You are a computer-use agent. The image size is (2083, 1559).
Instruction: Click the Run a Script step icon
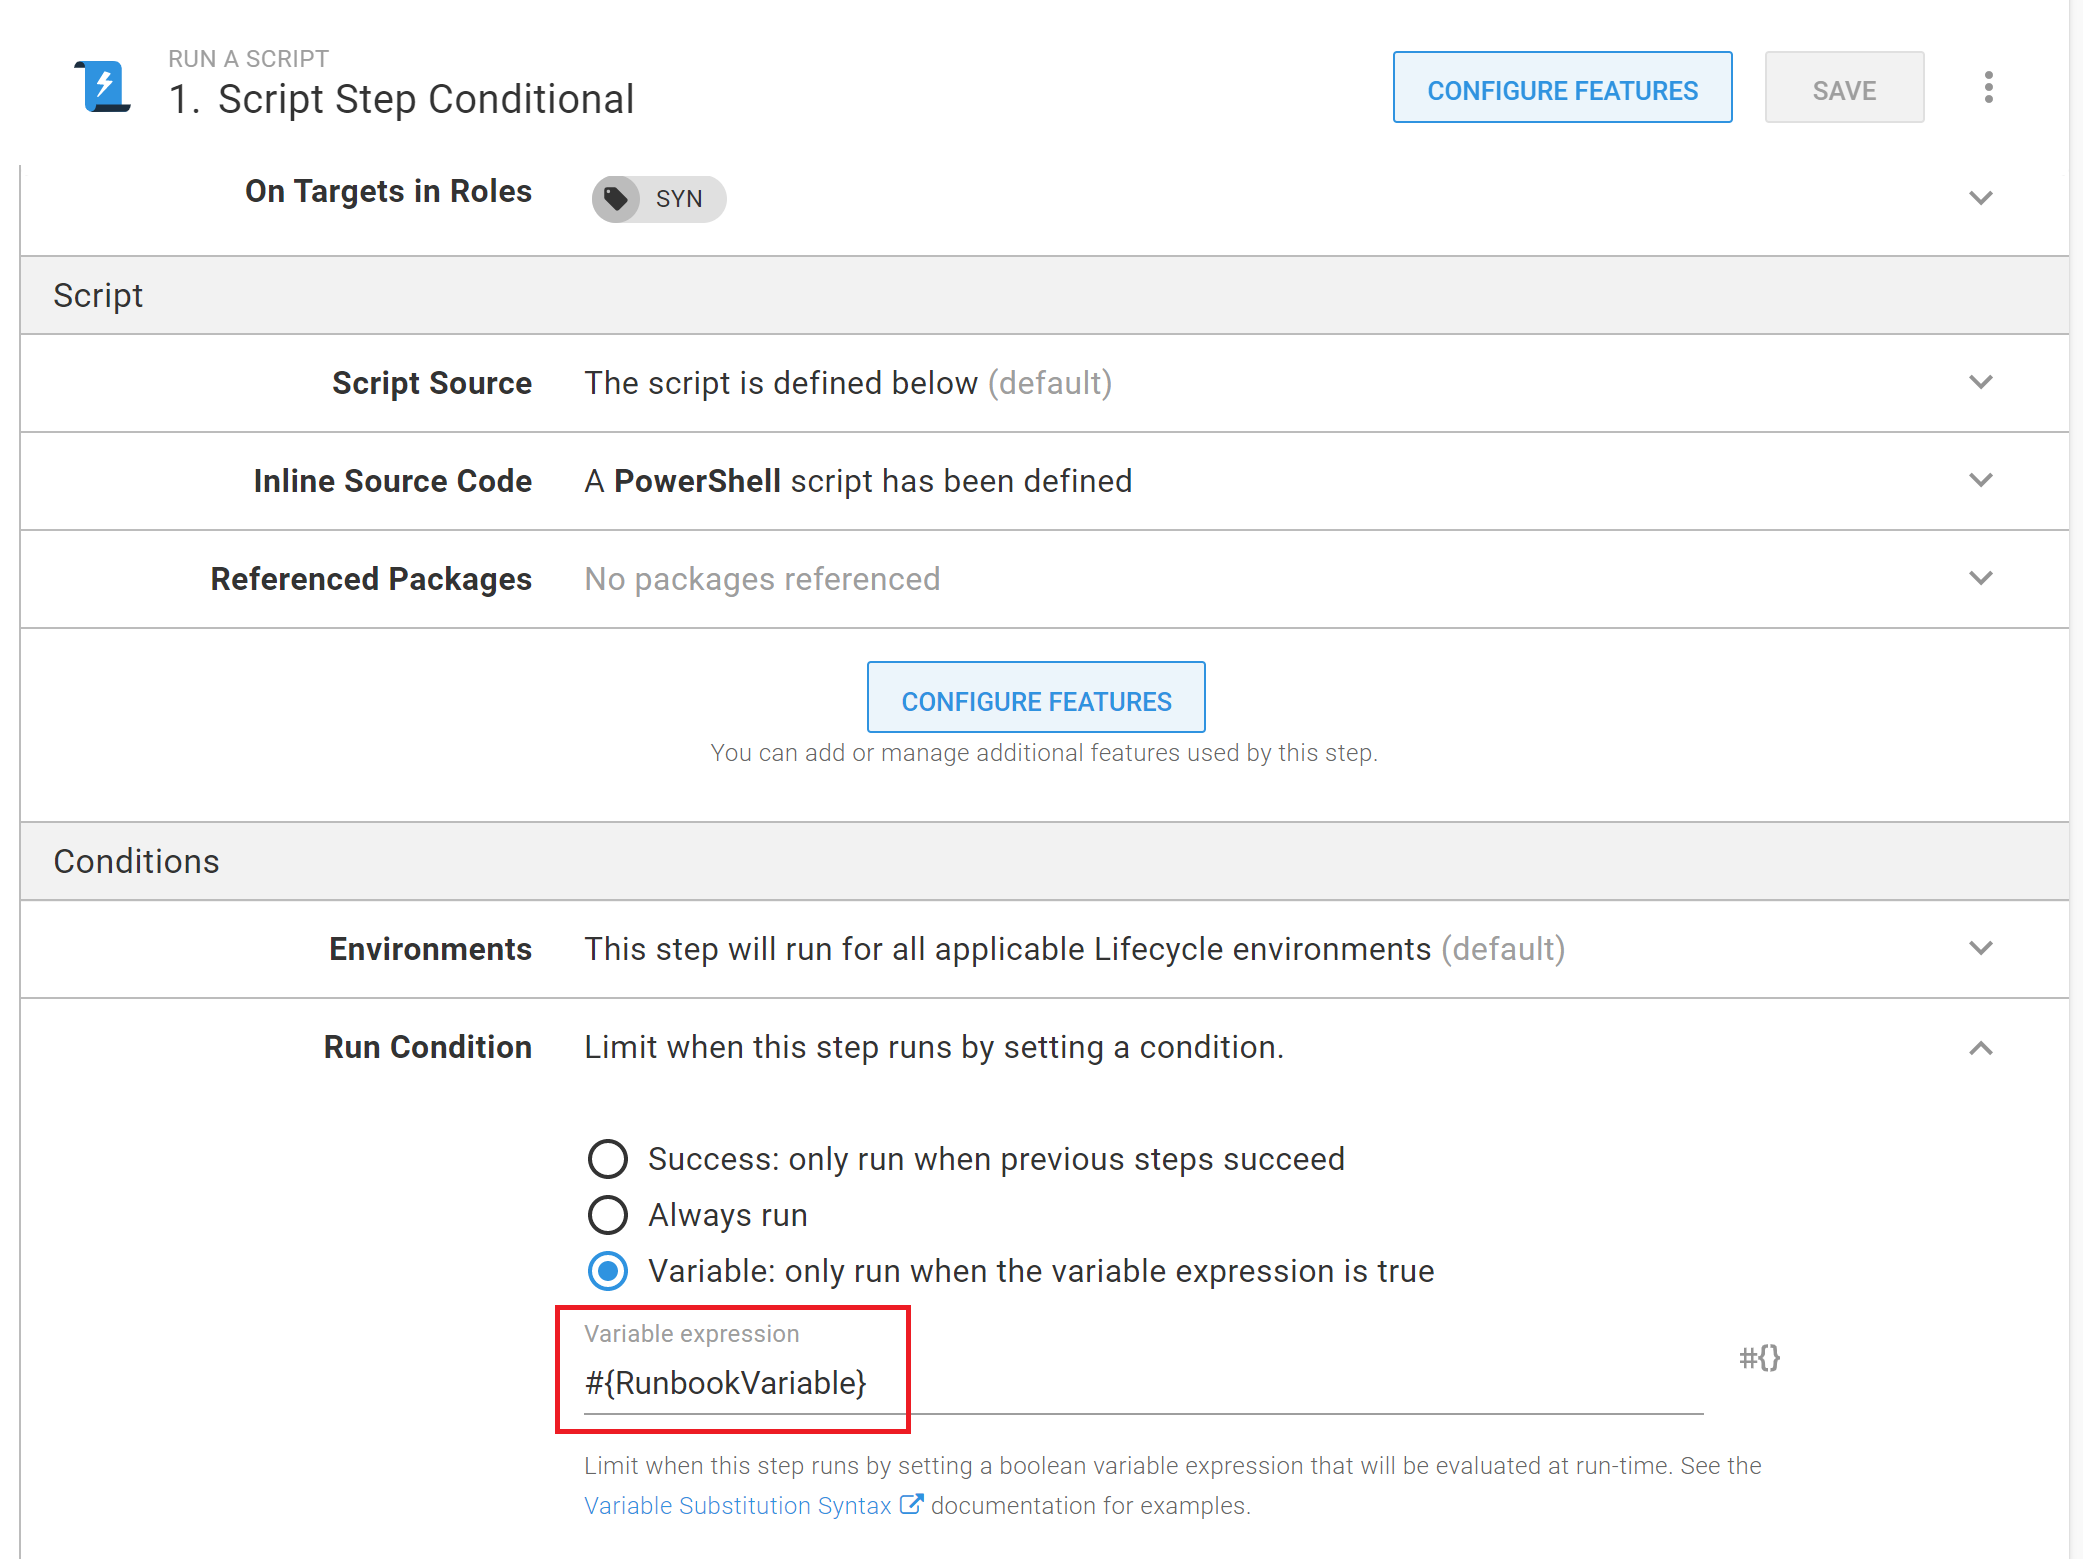pos(103,85)
